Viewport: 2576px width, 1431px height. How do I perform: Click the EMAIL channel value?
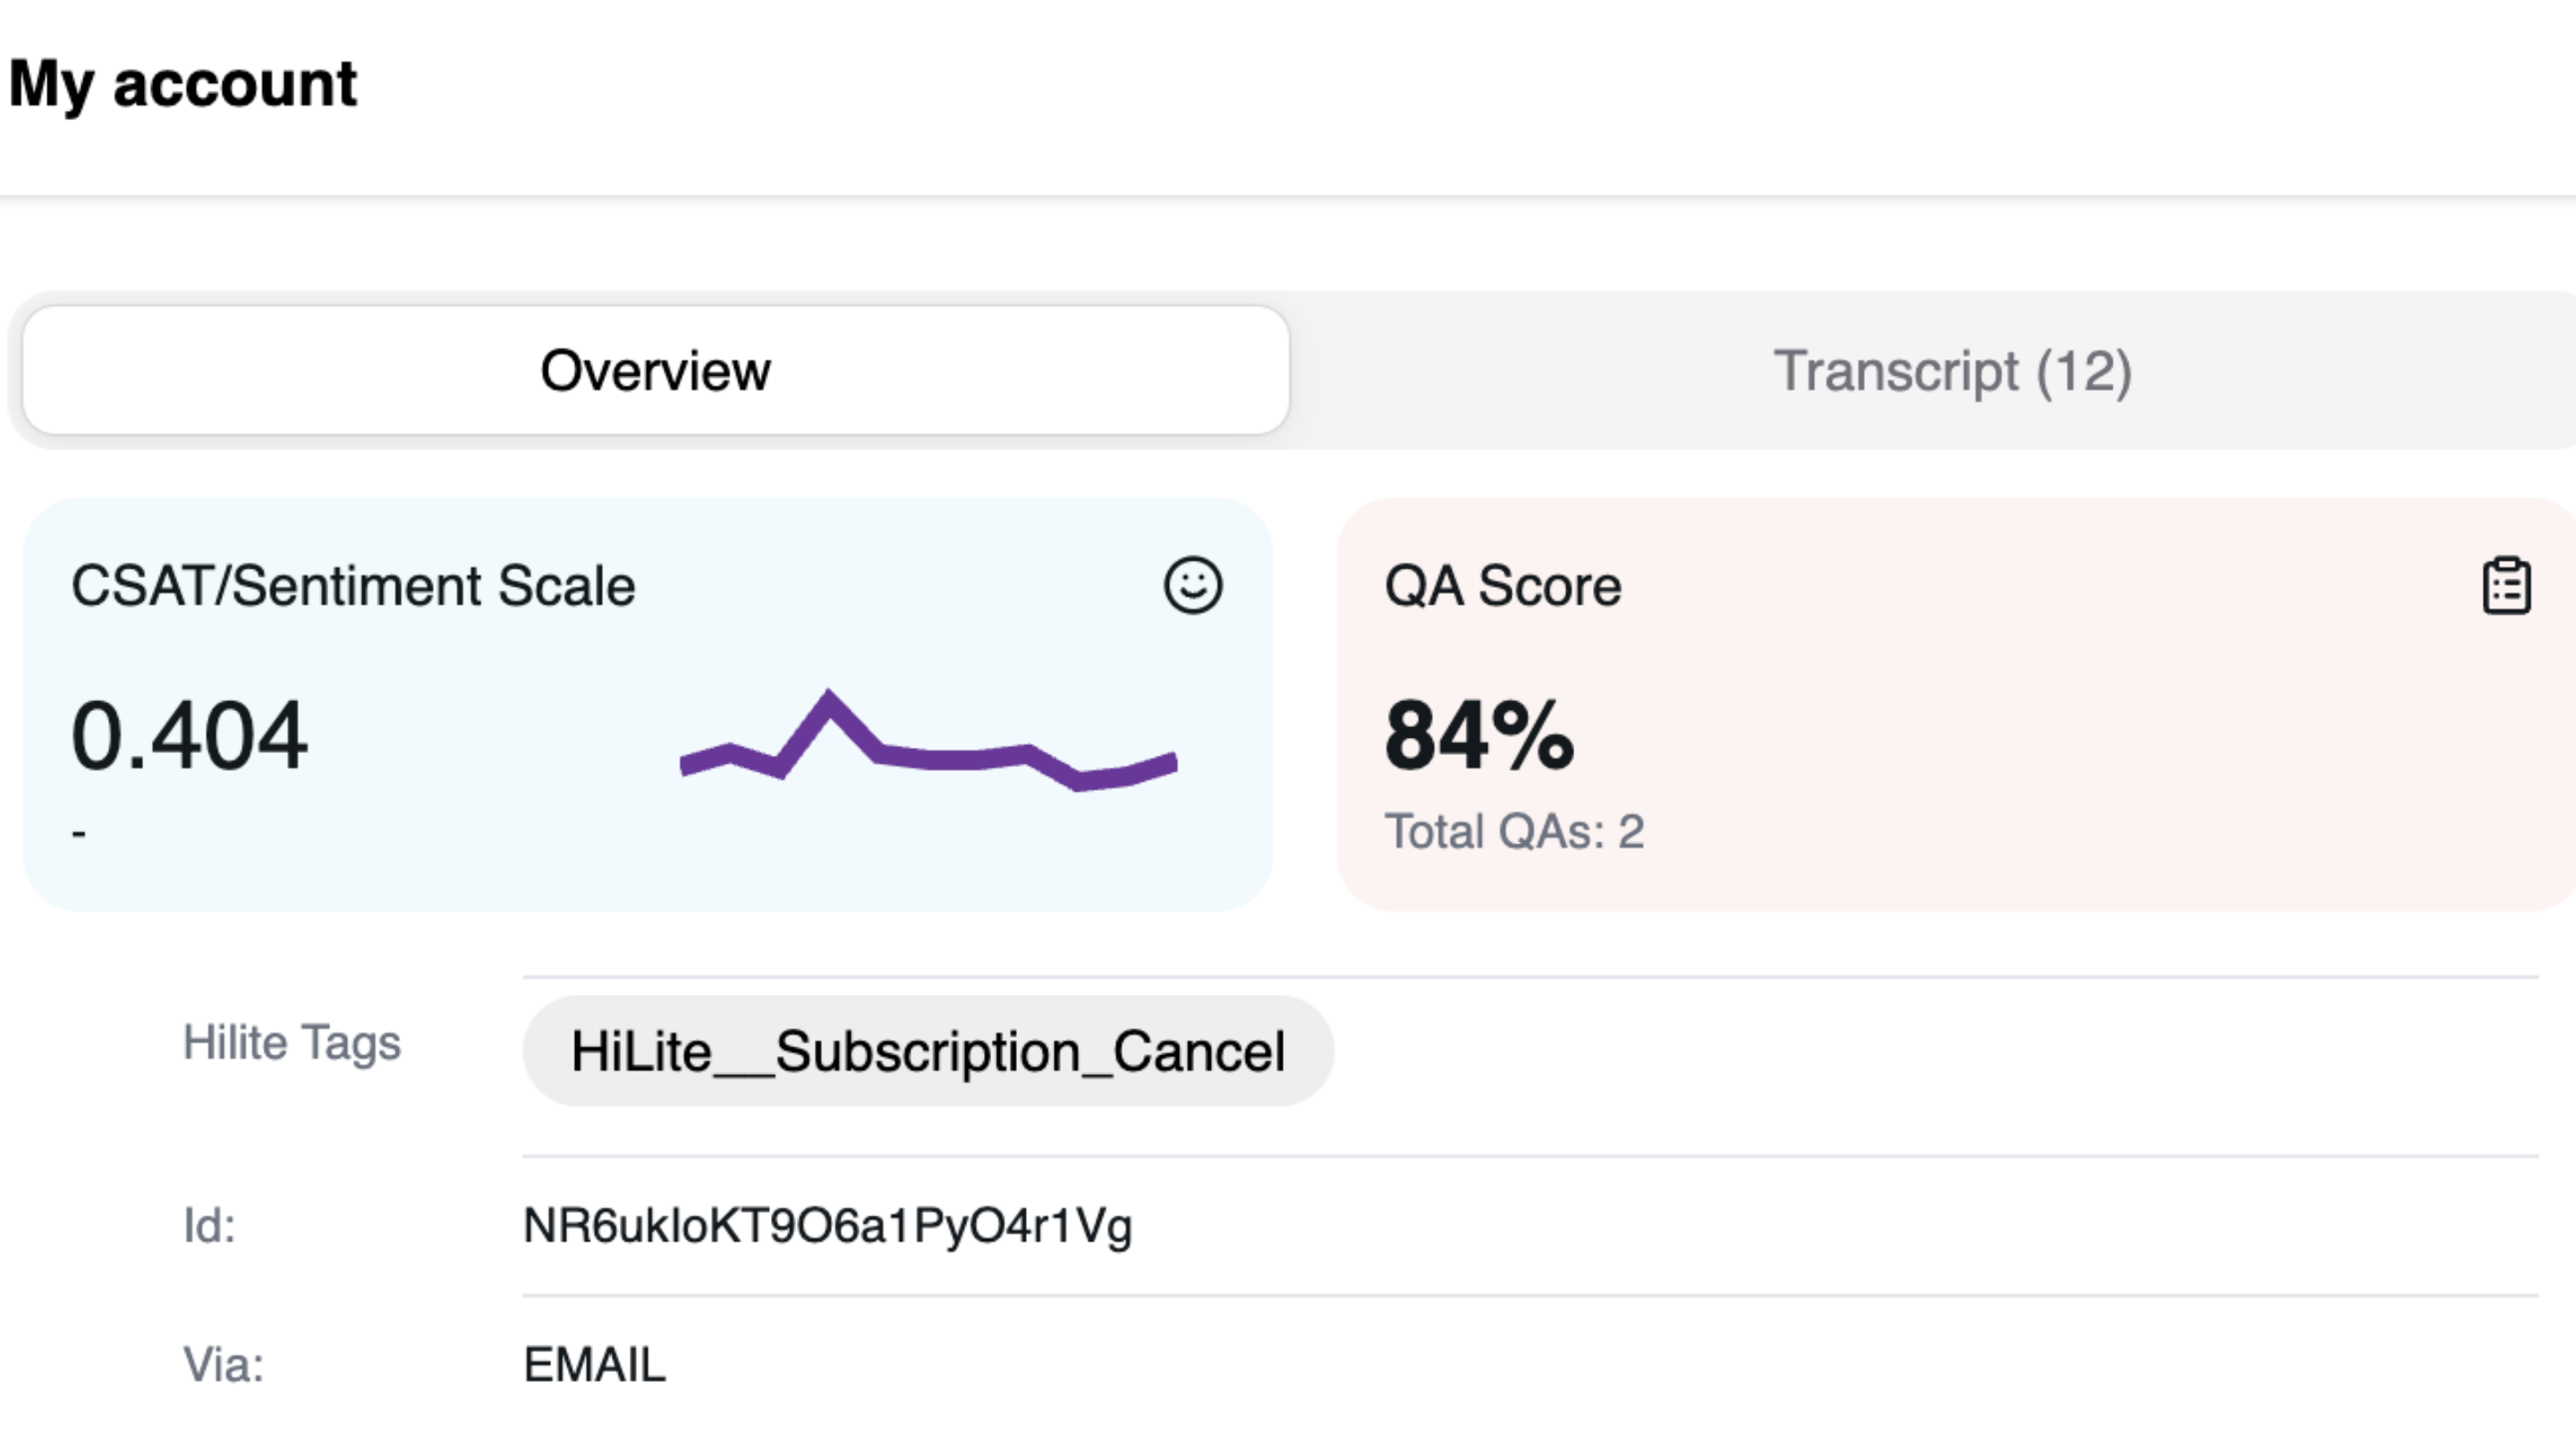tap(594, 1365)
